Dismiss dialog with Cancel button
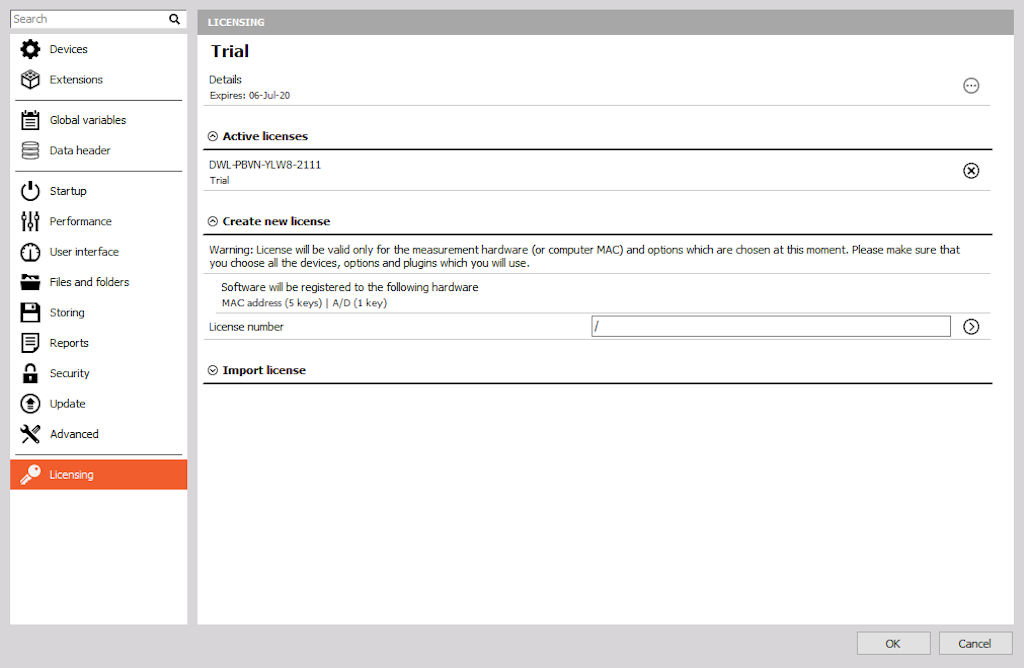The image size is (1024, 668). coord(975,644)
